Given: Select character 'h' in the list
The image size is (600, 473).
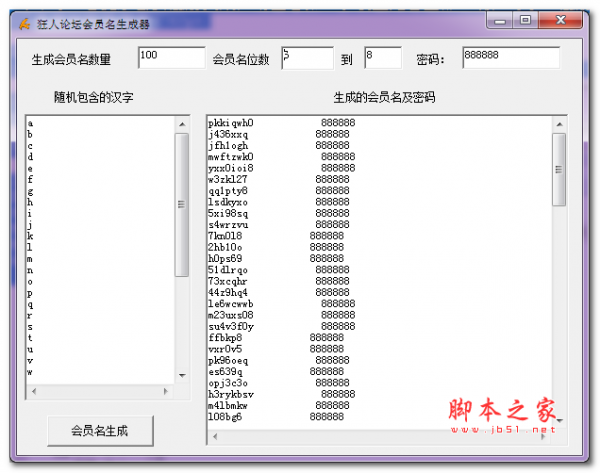Looking at the screenshot, I should [x=30, y=202].
